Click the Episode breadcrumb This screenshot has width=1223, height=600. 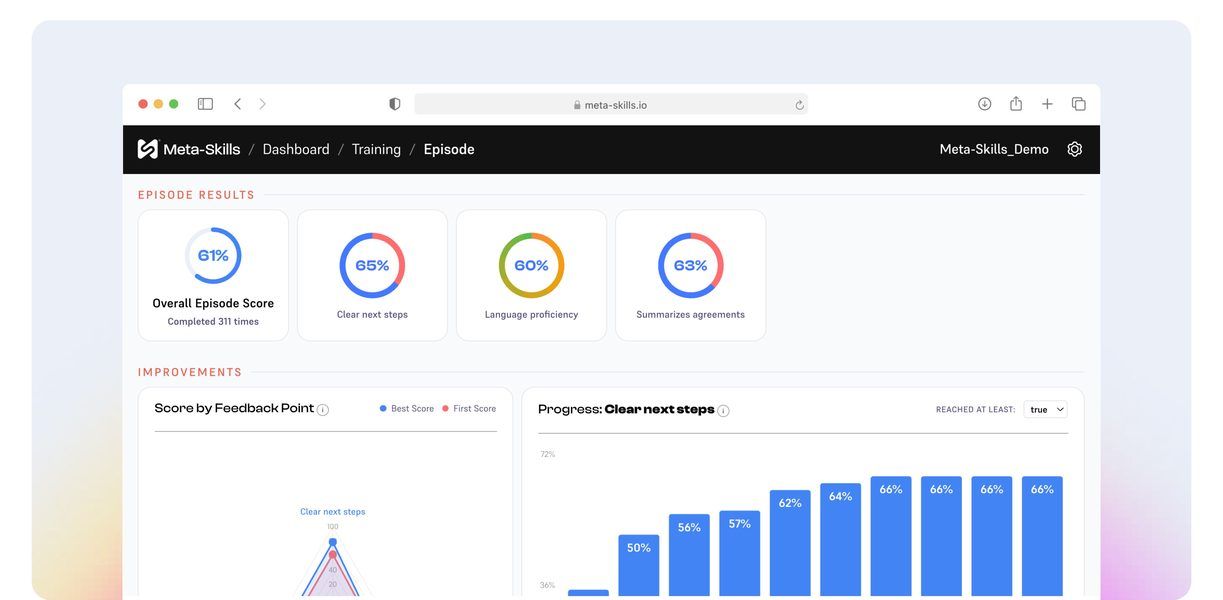449,149
